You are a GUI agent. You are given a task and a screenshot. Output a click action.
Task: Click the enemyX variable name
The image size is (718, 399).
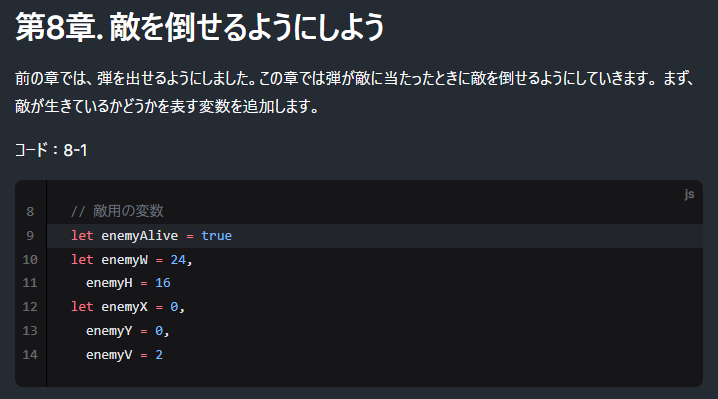[125, 307]
